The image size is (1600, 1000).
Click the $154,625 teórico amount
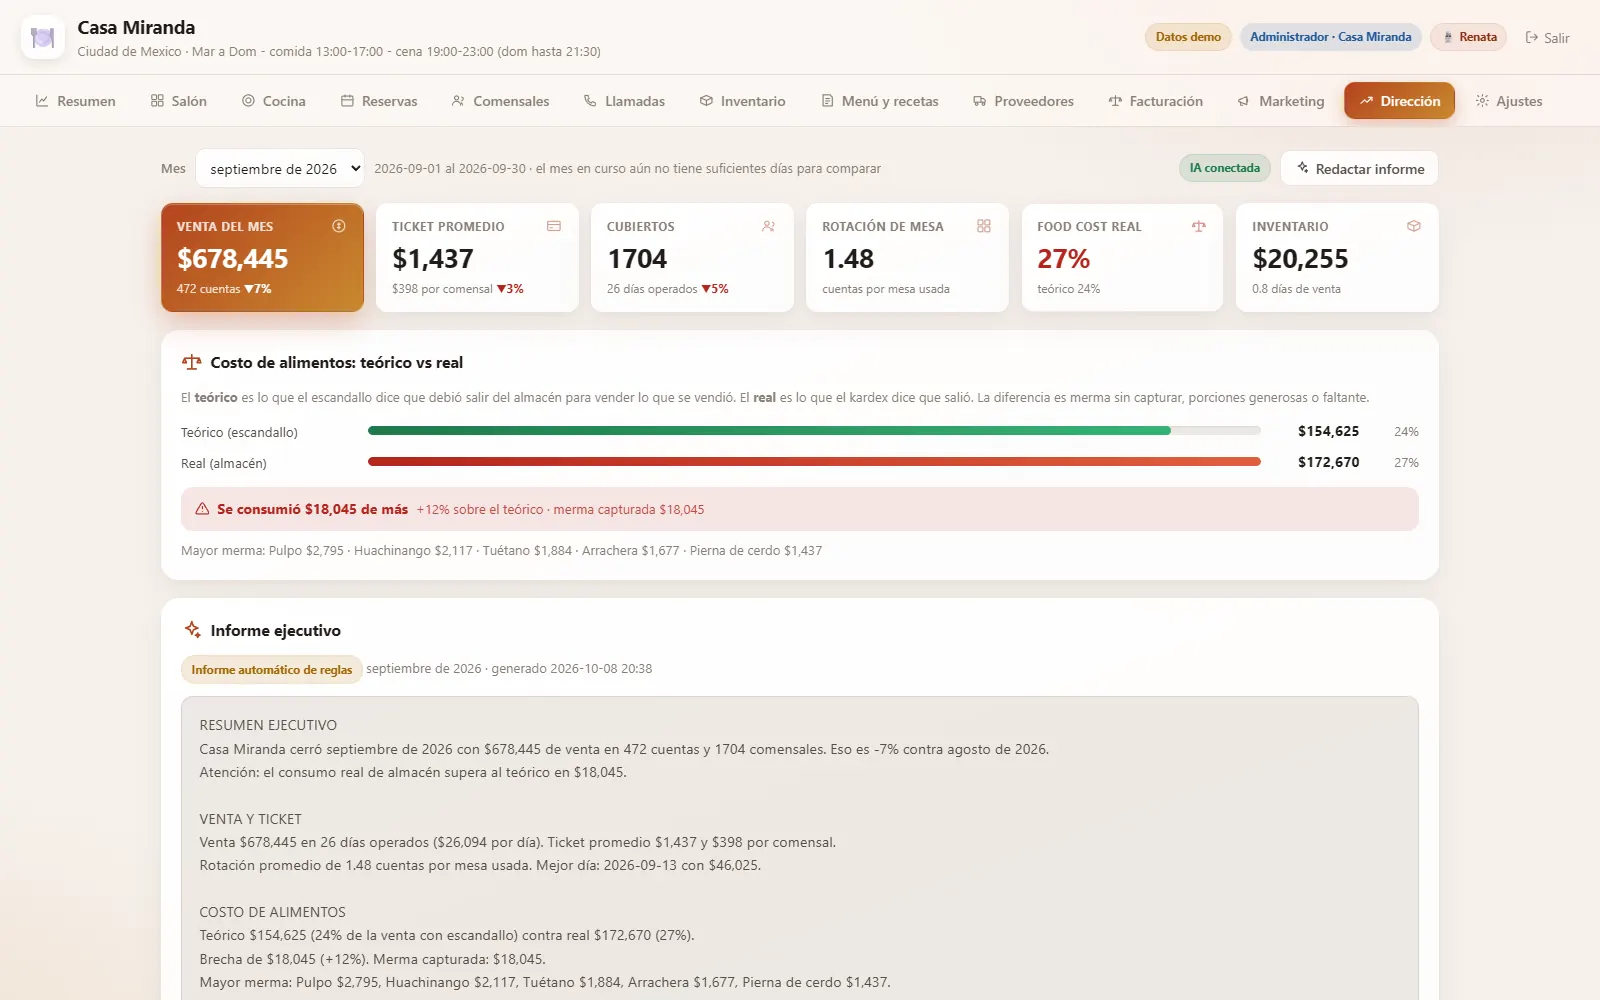tap(1328, 431)
